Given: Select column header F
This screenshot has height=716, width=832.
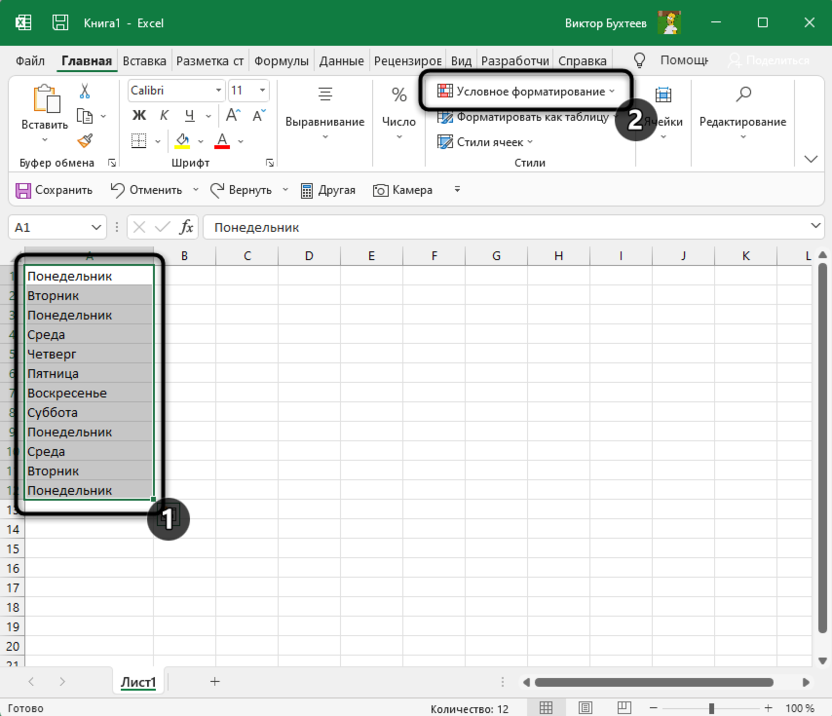Looking at the screenshot, I should point(434,256).
